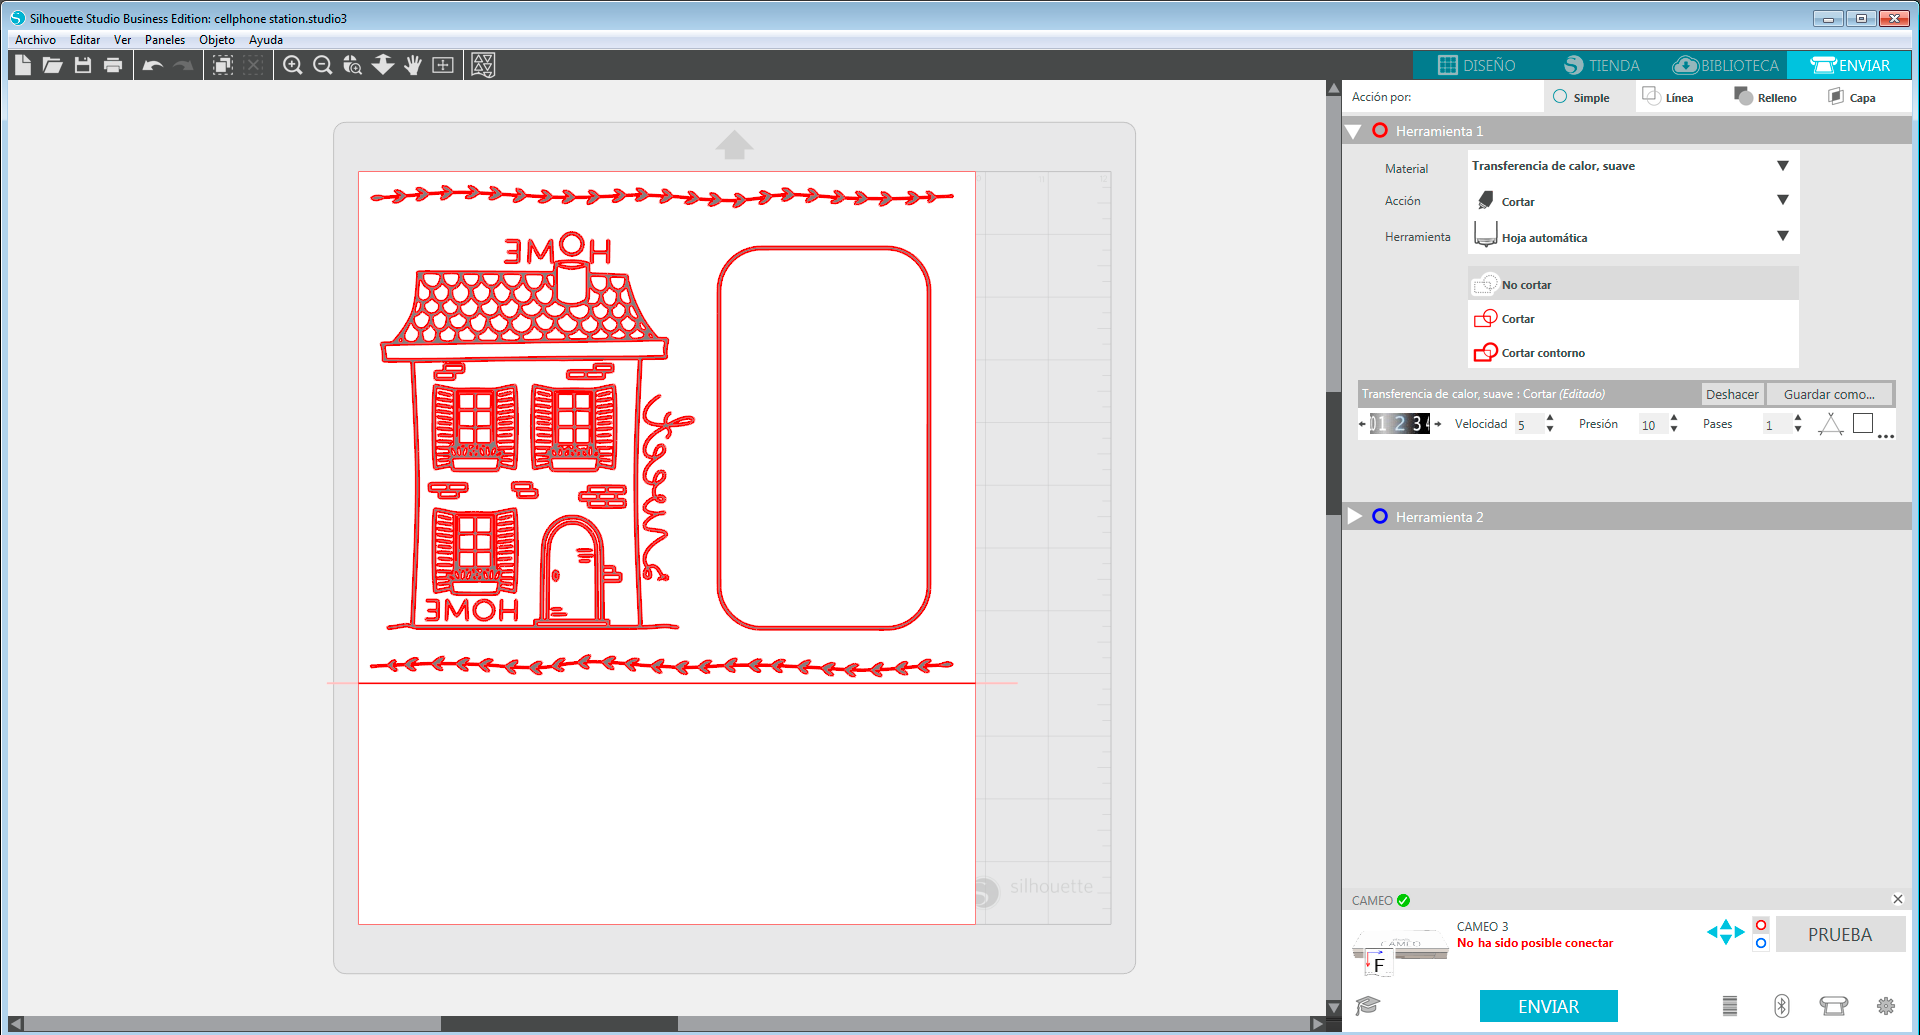Select red tool 1 holder indicator near PRUEBA

point(1761,925)
